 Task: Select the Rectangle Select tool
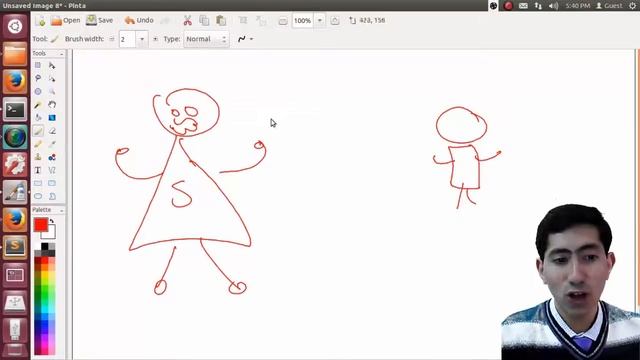38,65
